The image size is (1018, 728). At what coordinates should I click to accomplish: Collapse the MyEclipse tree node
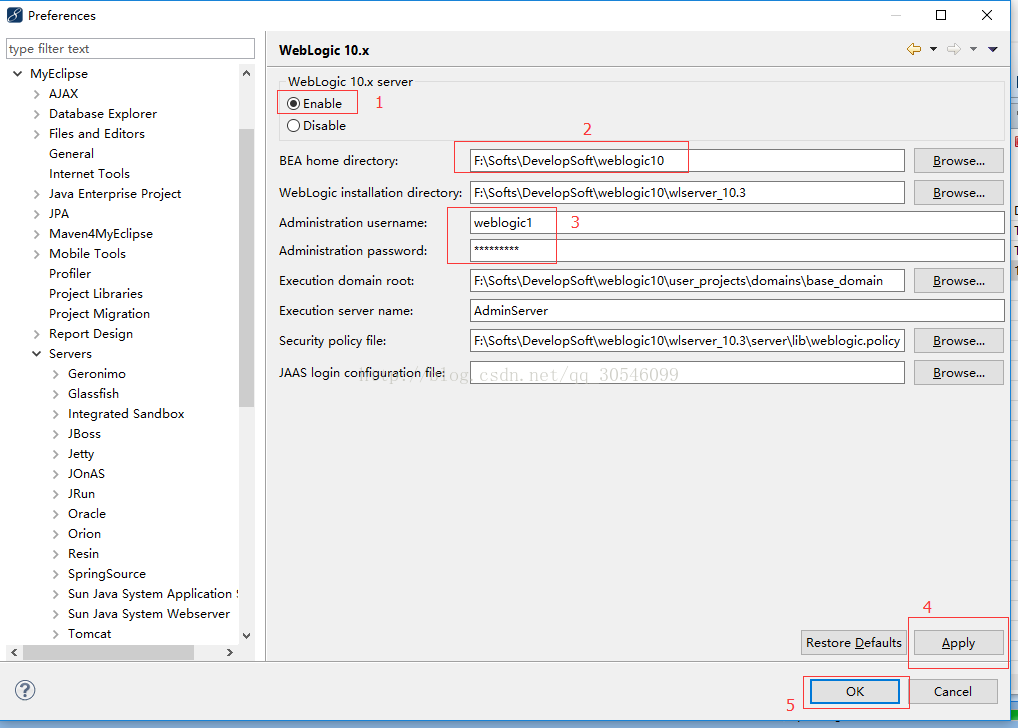click(x=18, y=74)
